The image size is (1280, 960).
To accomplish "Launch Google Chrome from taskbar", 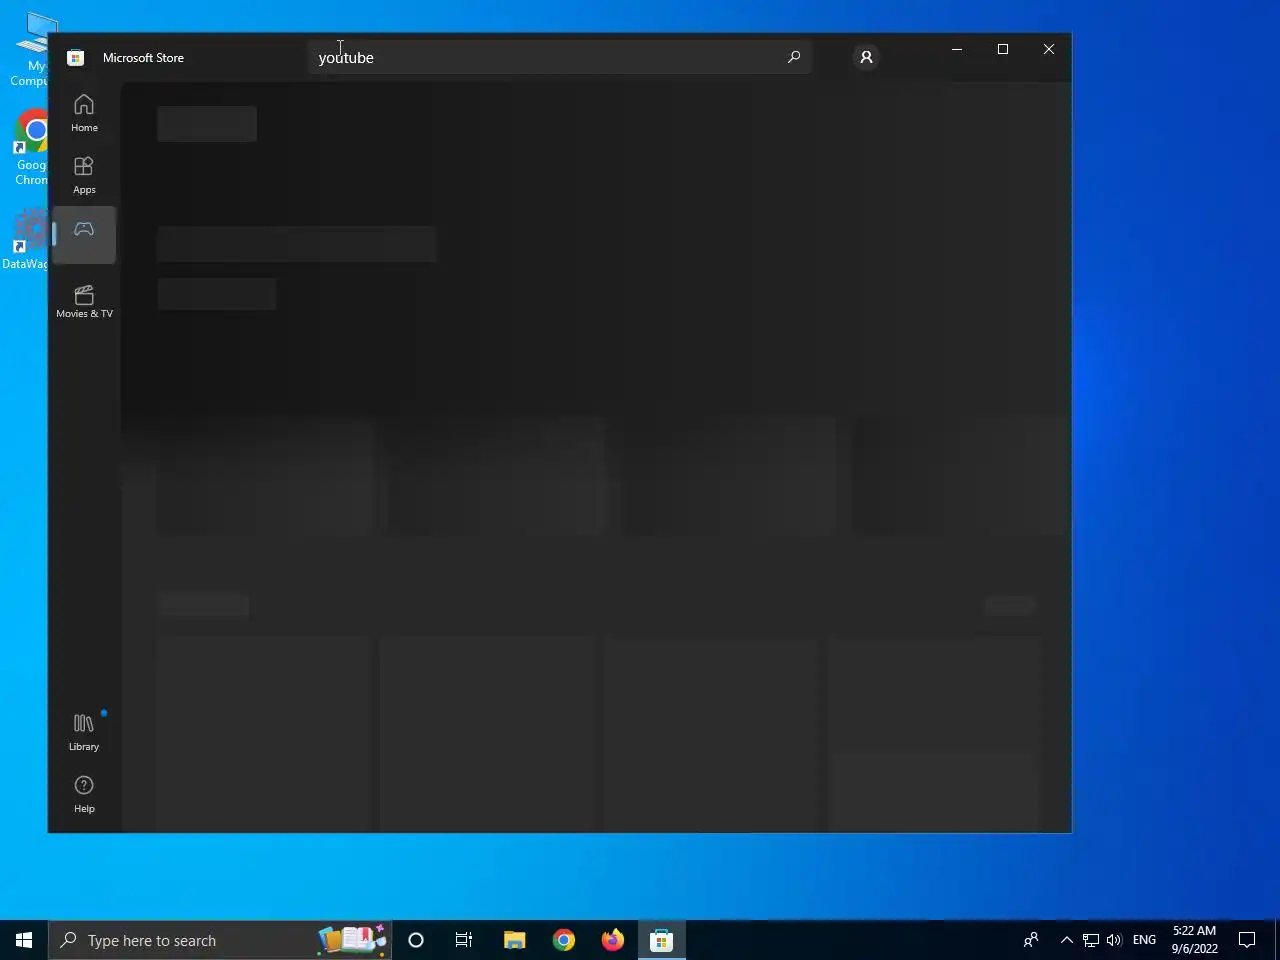I will coord(564,940).
